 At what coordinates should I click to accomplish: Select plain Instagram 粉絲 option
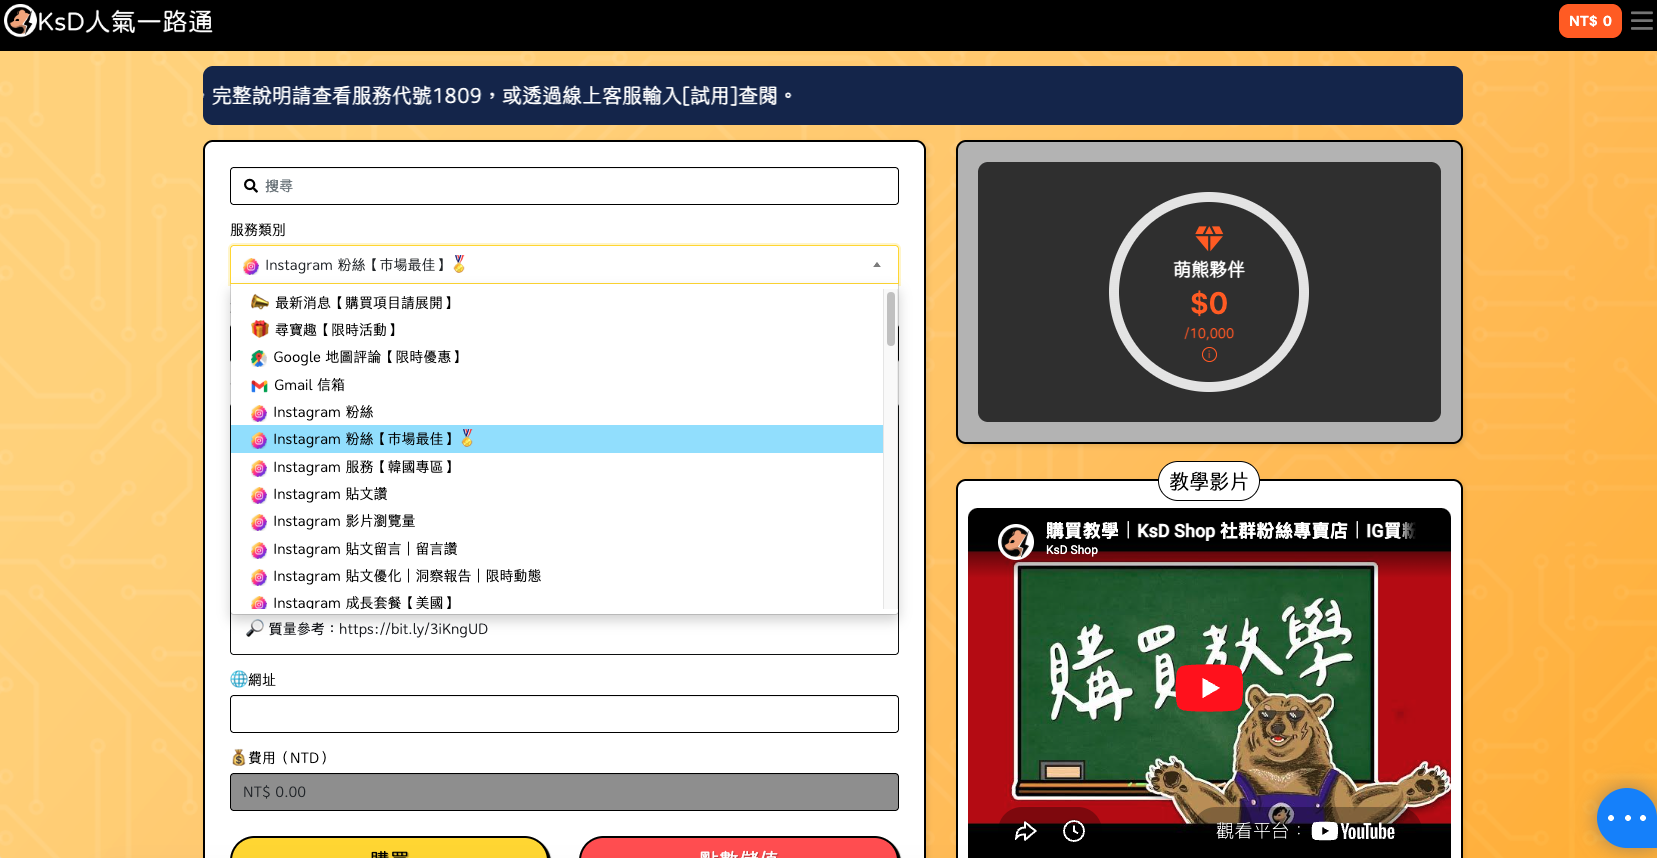tap(557, 412)
